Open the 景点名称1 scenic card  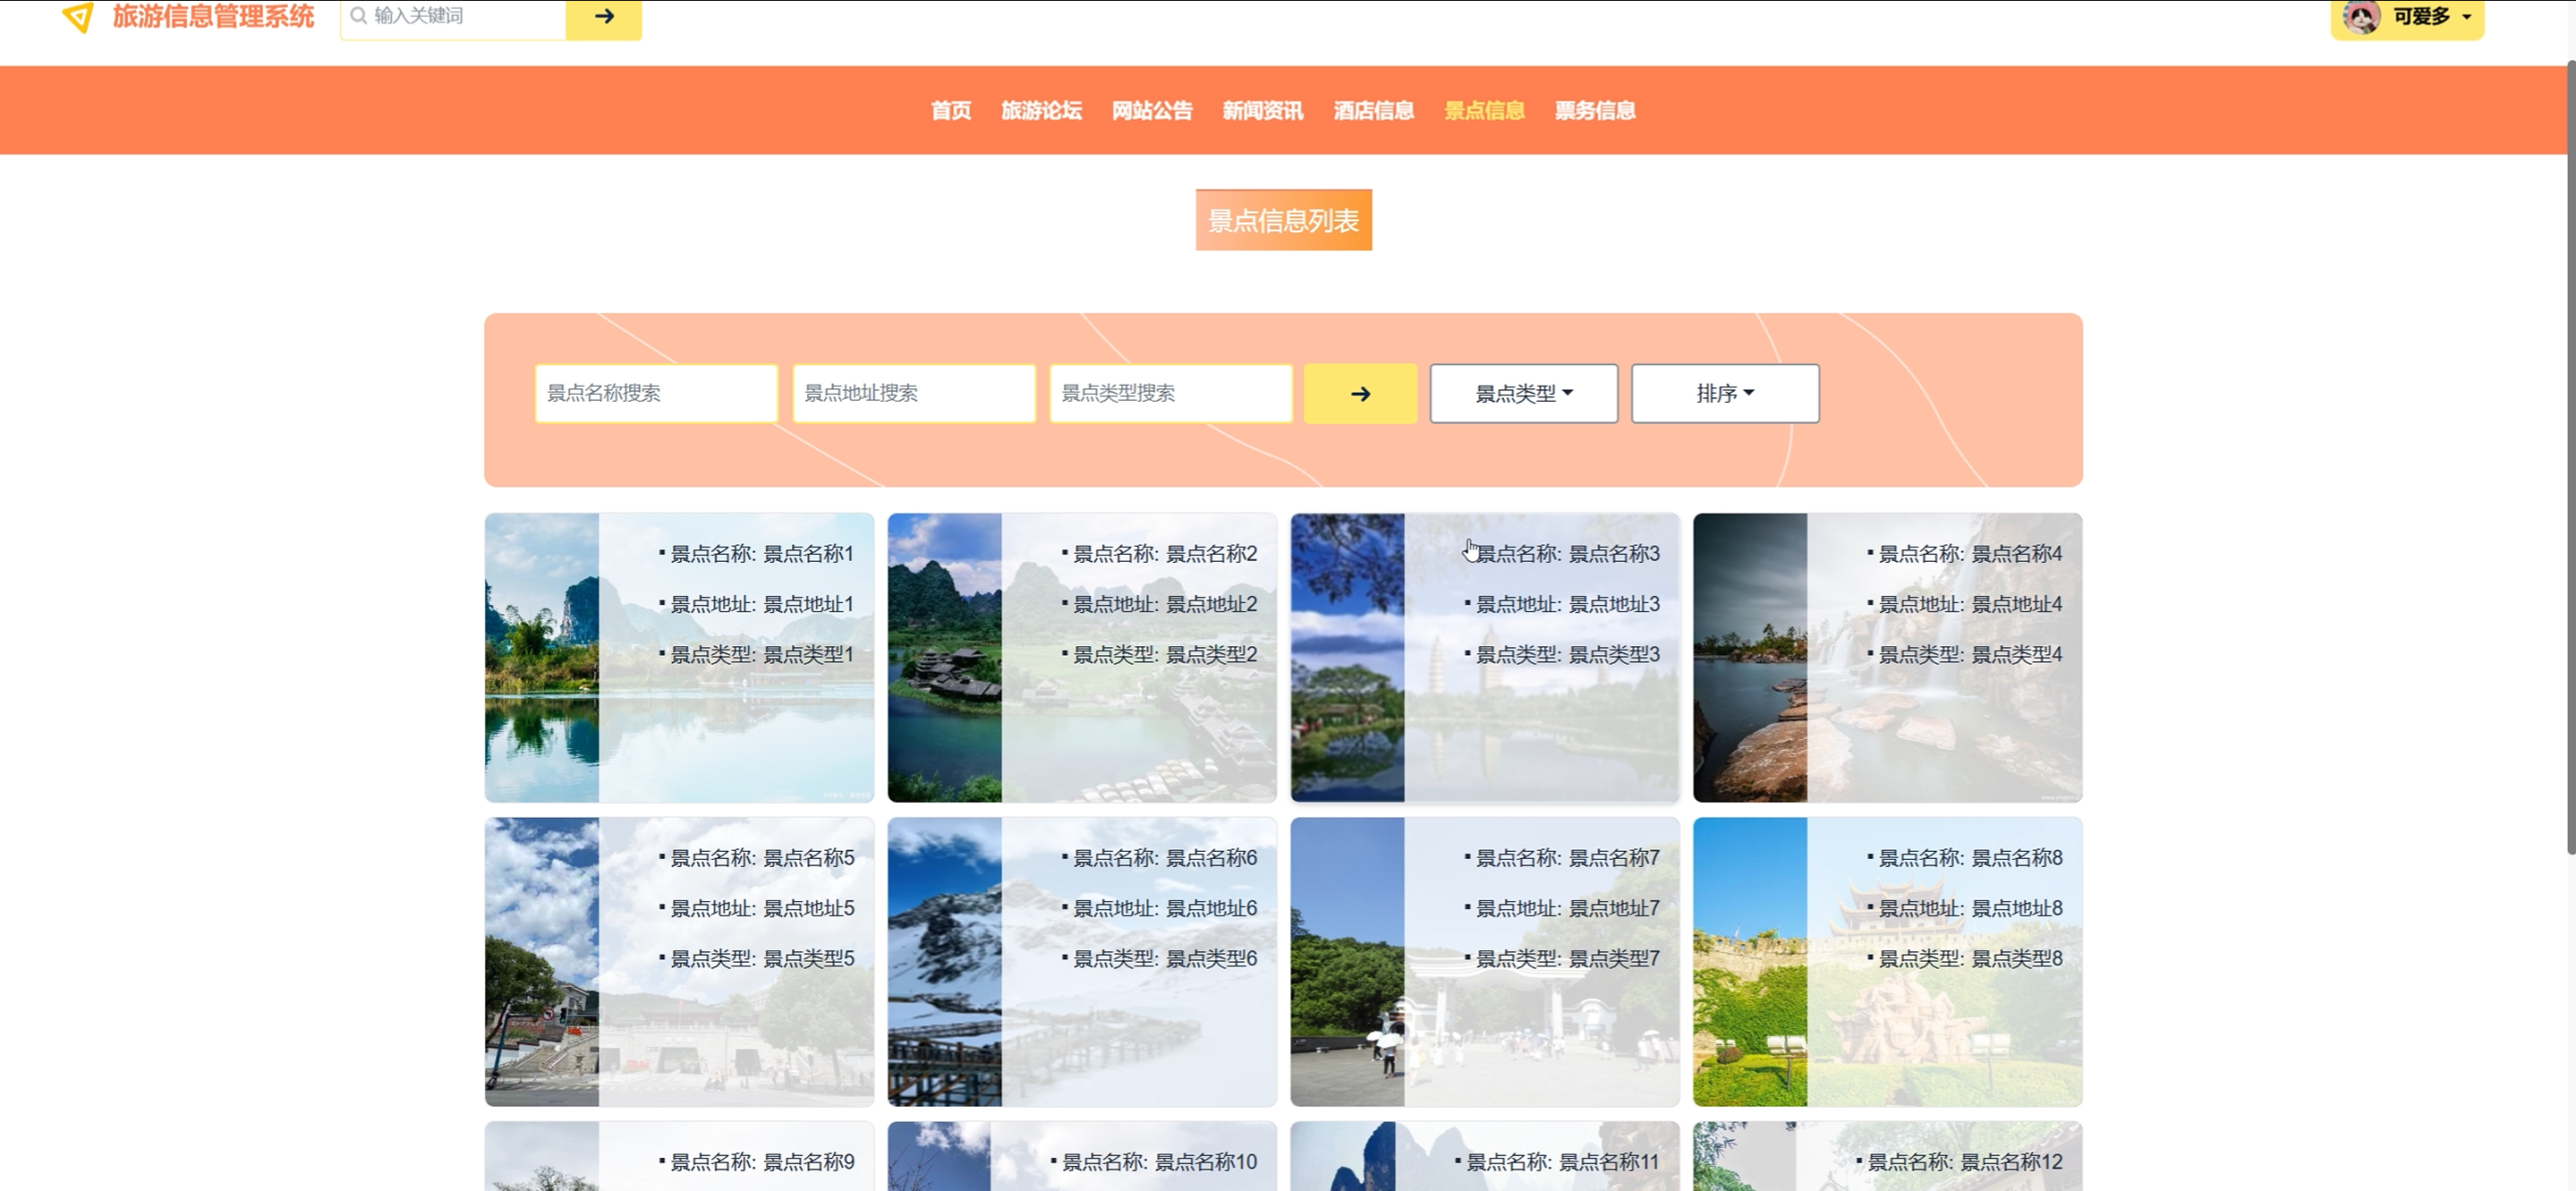[679, 657]
